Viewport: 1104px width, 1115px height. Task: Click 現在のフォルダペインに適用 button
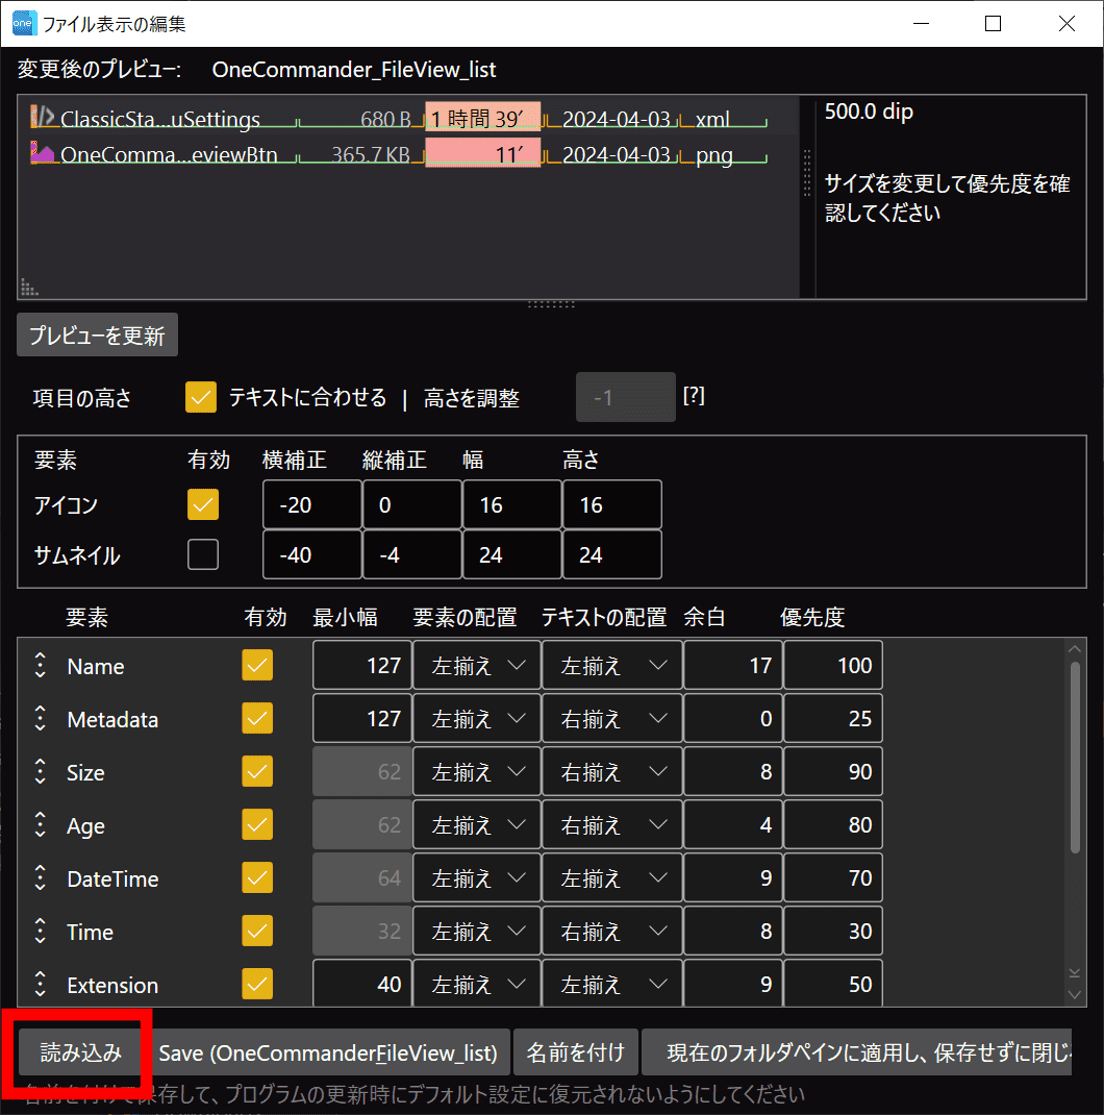click(857, 1052)
